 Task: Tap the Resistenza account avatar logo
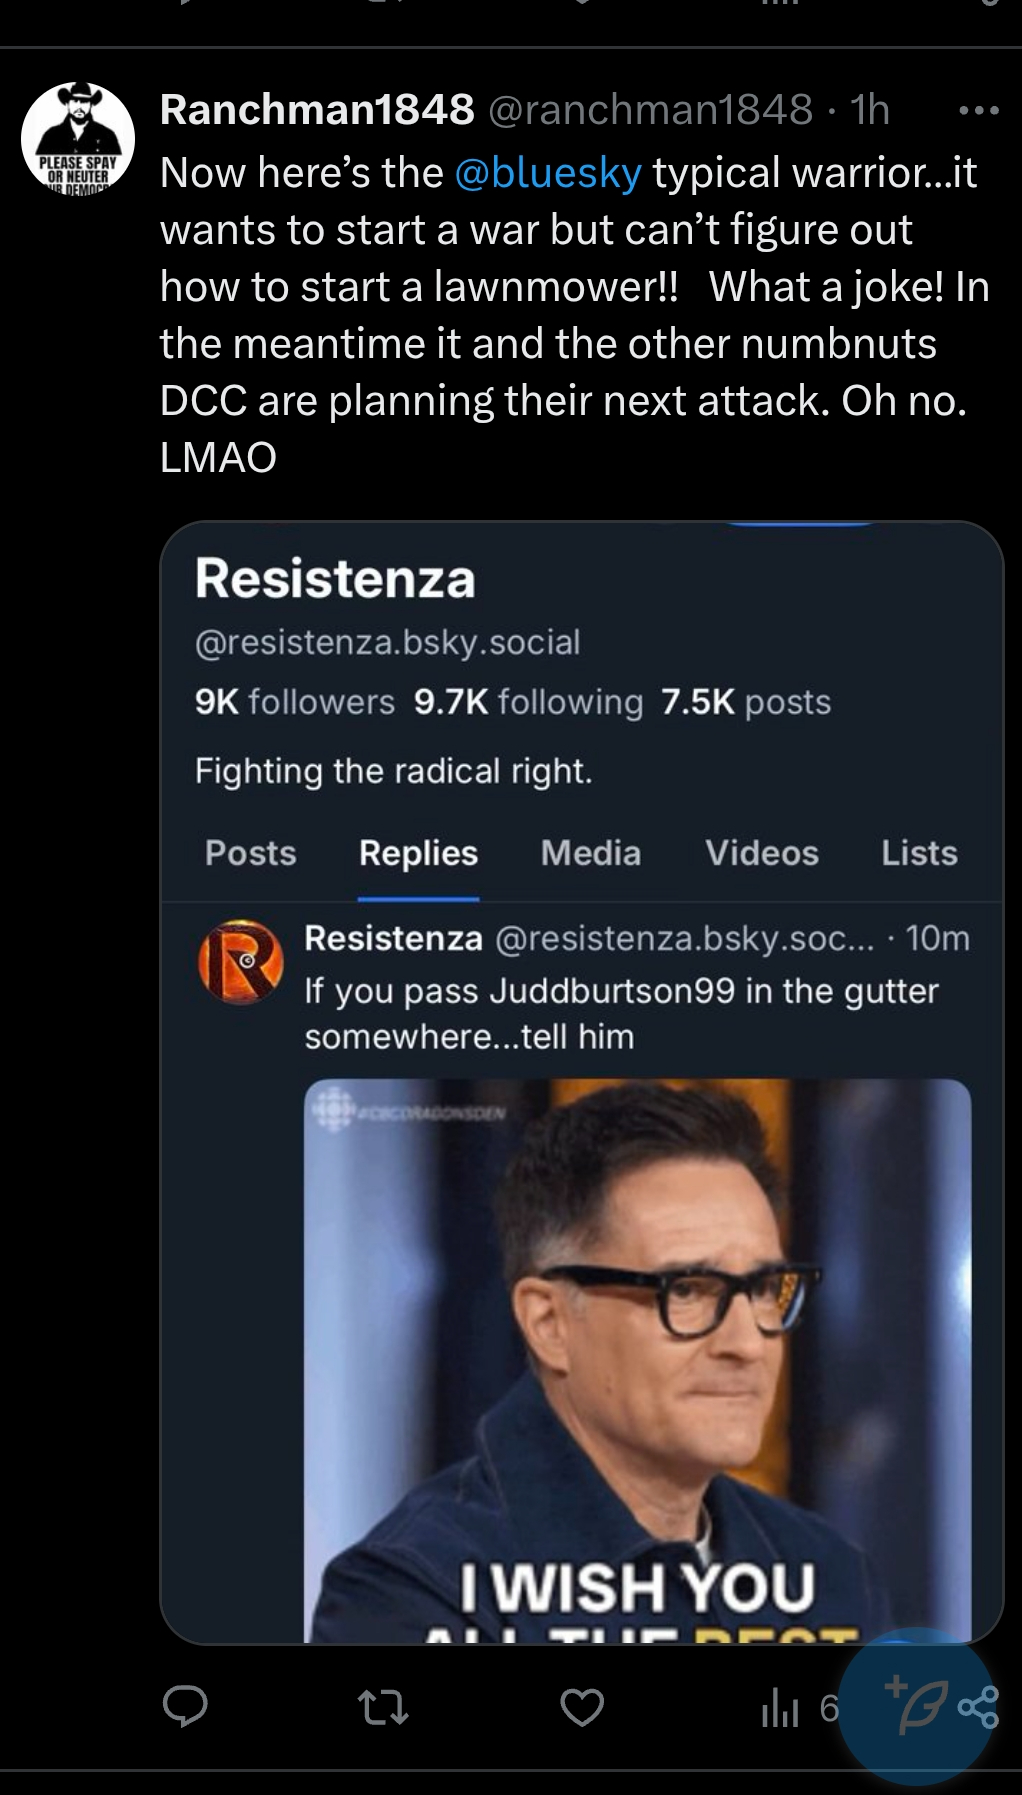point(240,962)
